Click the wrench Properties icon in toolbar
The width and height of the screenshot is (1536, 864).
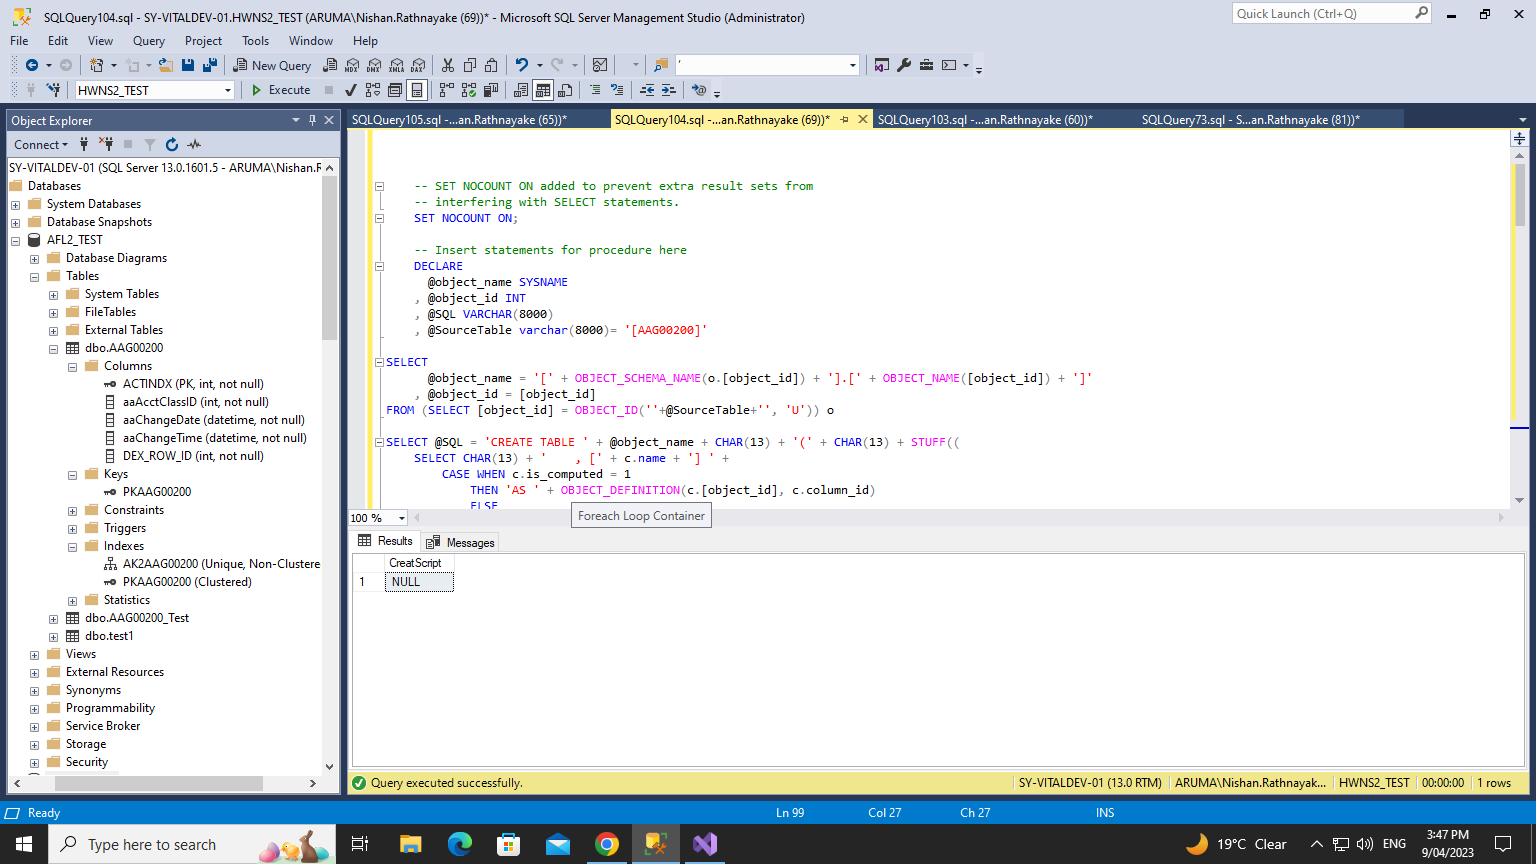[x=904, y=65]
